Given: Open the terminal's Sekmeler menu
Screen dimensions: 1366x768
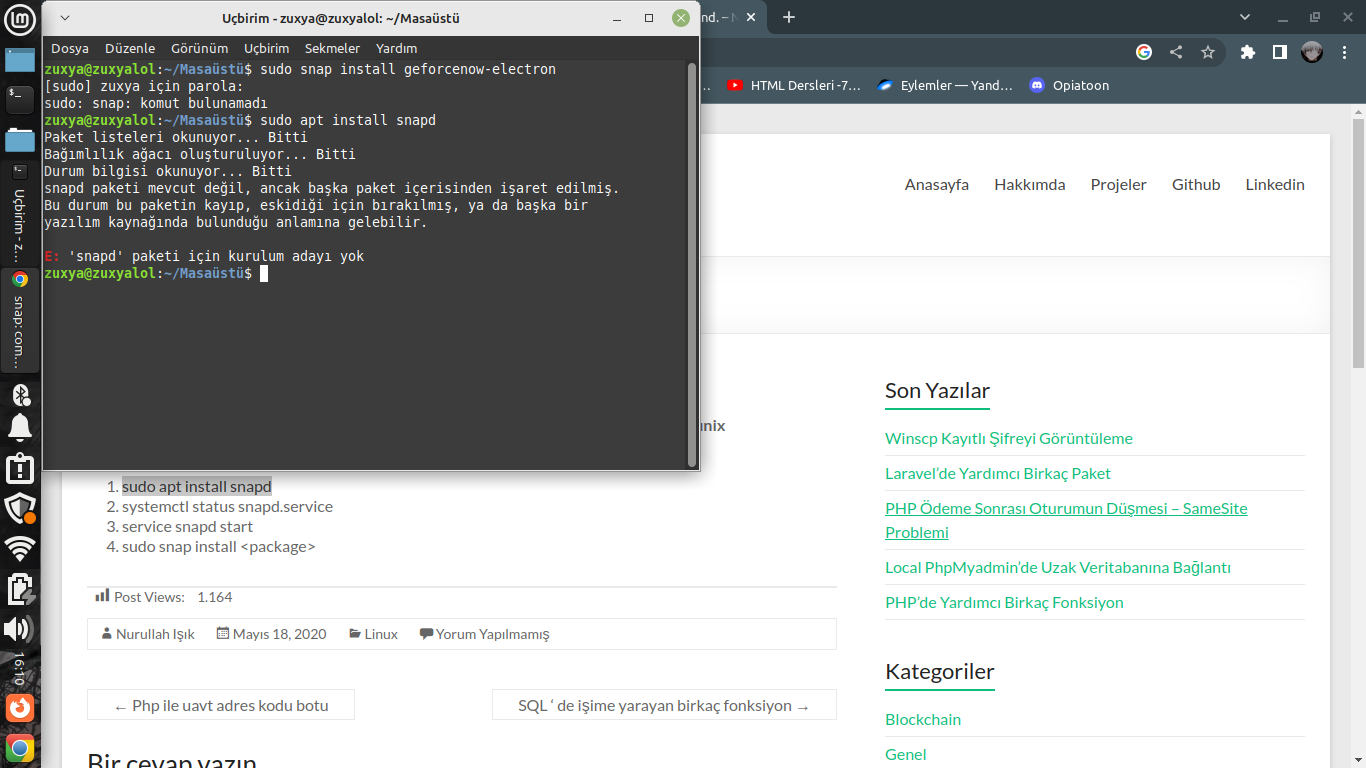Looking at the screenshot, I should 332,48.
